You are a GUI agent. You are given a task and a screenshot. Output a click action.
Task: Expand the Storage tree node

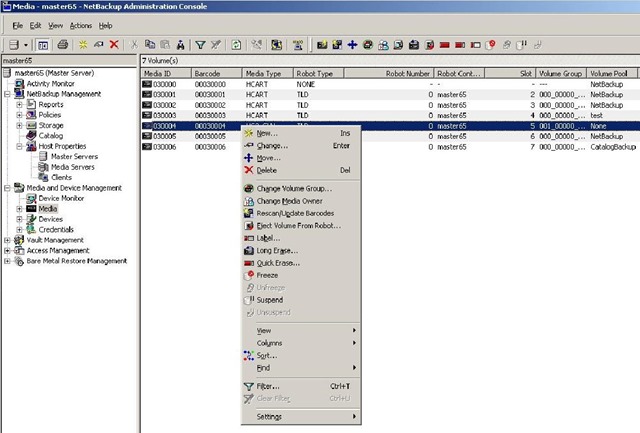[19, 125]
